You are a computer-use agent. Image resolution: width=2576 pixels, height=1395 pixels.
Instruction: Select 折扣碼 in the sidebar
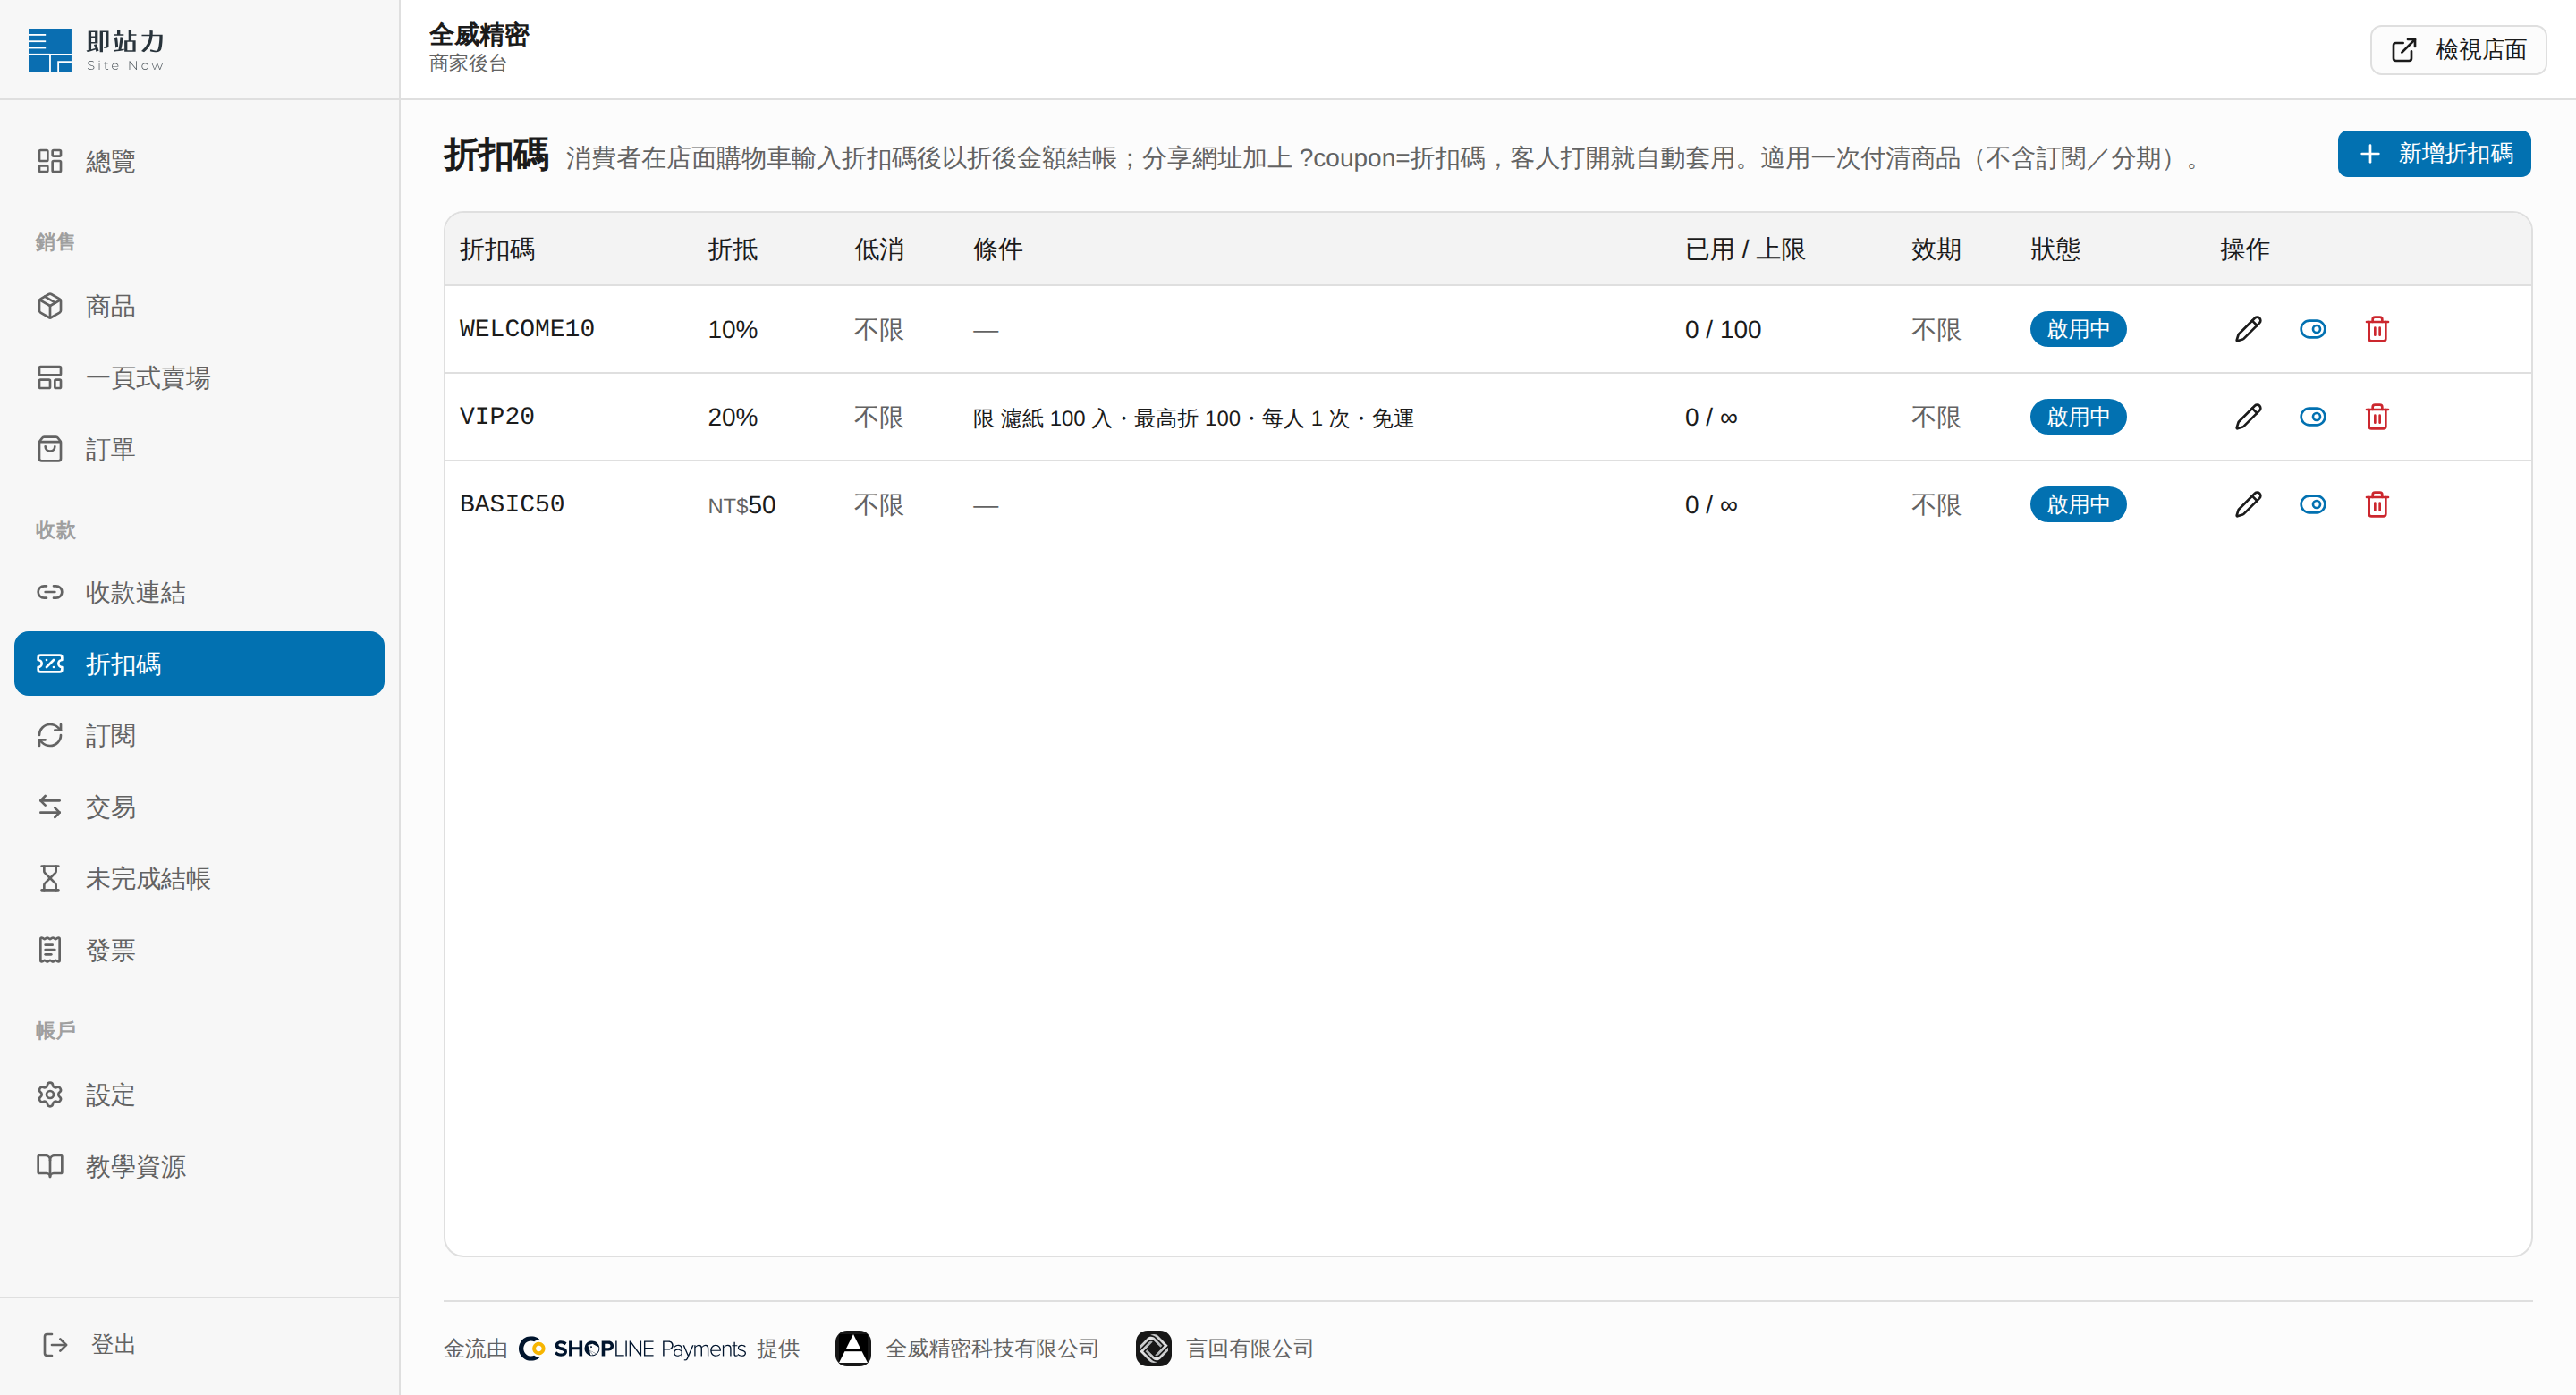tap(199, 664)
